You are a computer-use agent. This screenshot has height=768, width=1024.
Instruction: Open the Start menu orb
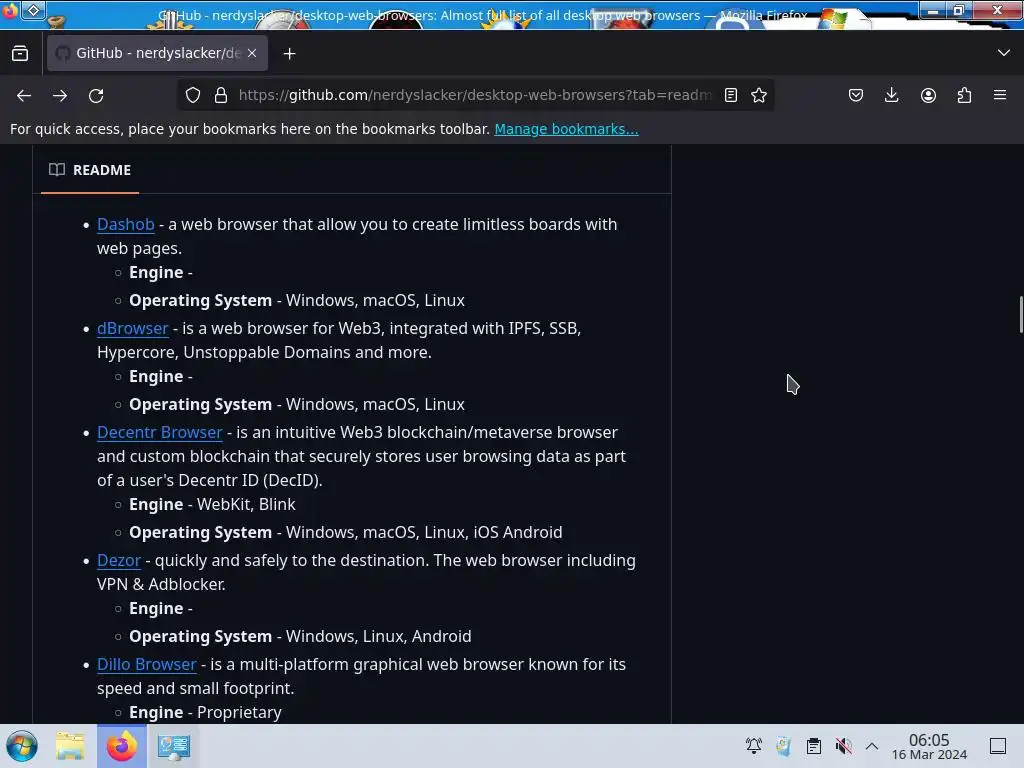click(x=22, y=746)
